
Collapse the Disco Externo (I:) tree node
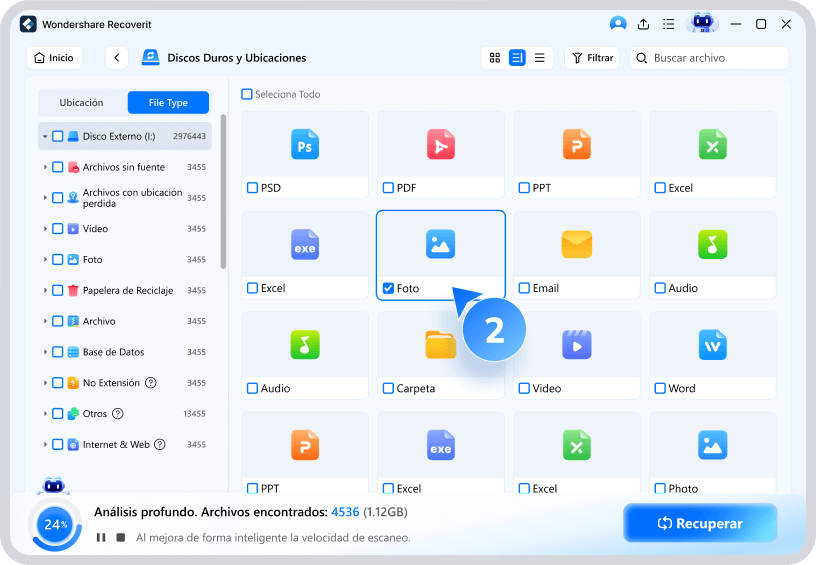[45, 136]
